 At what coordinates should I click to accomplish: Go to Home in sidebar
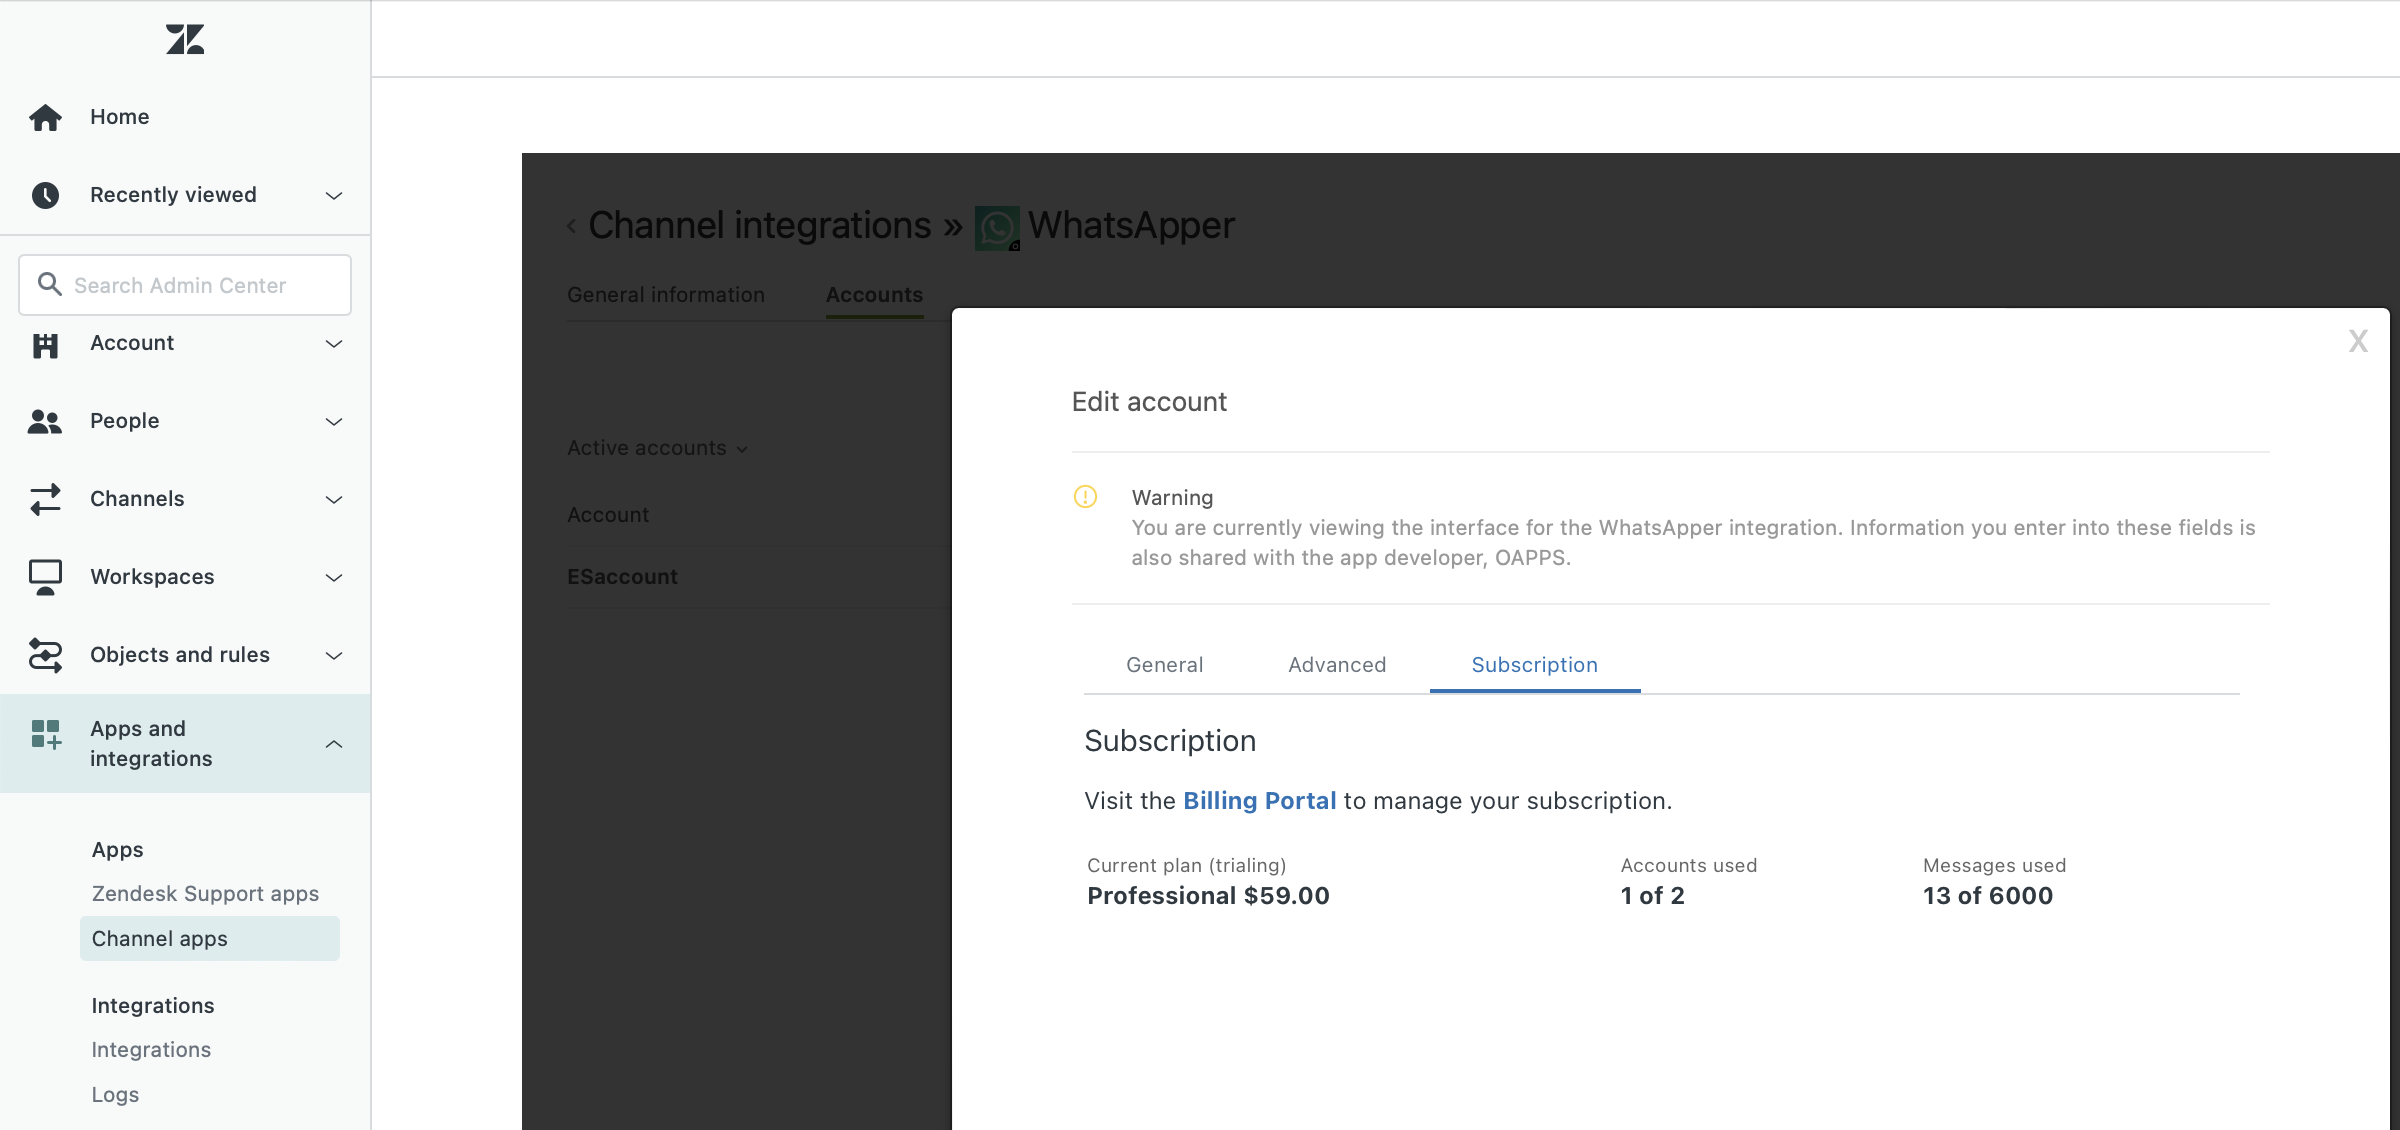pos(120,117)
